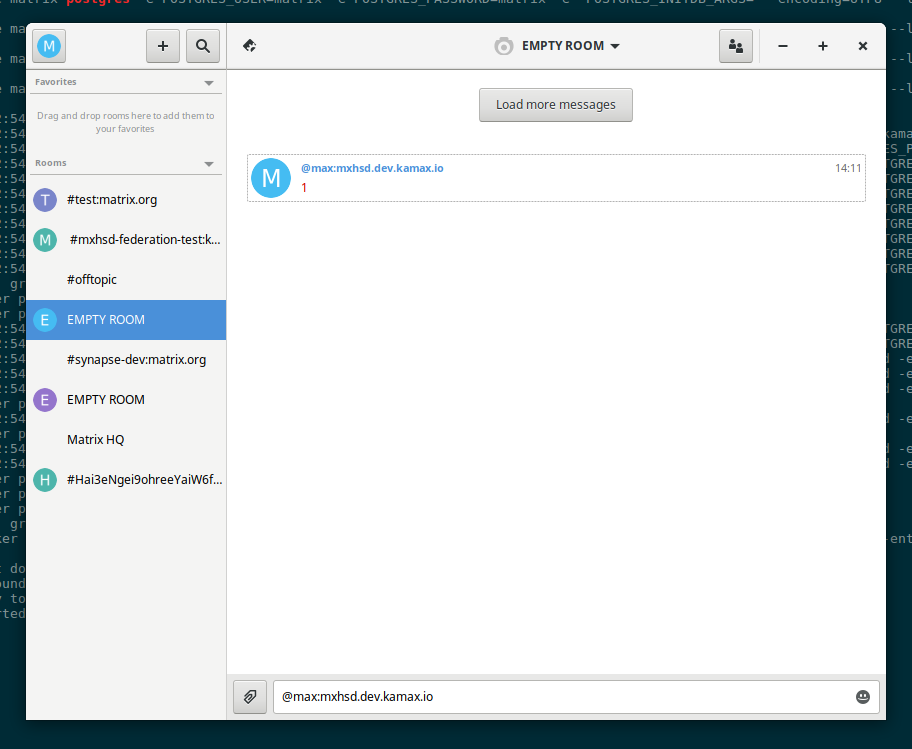Click the plus button to add a room

[x=163, y=46]
